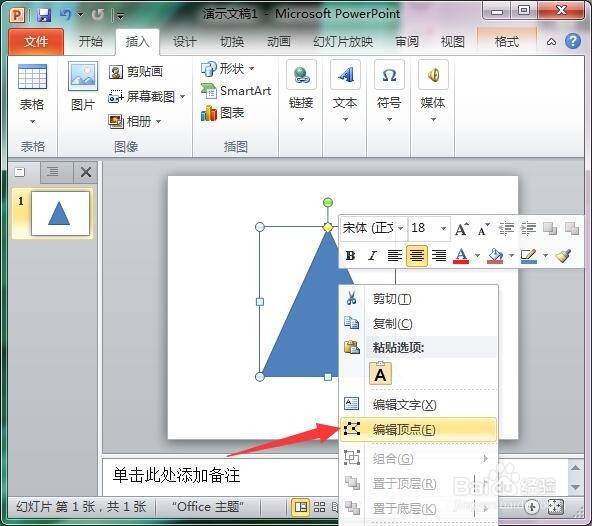The width and height of the screenshot is (592, 526).
Task: Decrease font size in mini toolbar
Action: 483,228
